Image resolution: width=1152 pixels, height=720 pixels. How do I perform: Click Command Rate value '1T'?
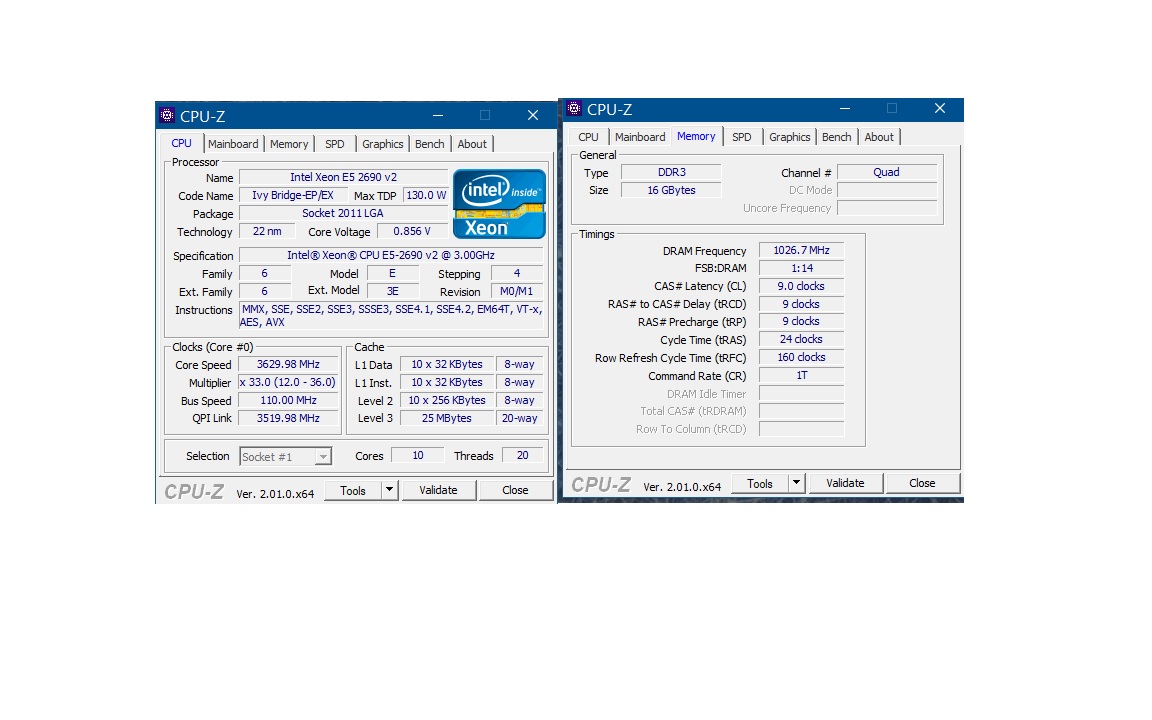click(x=802, y=375)
